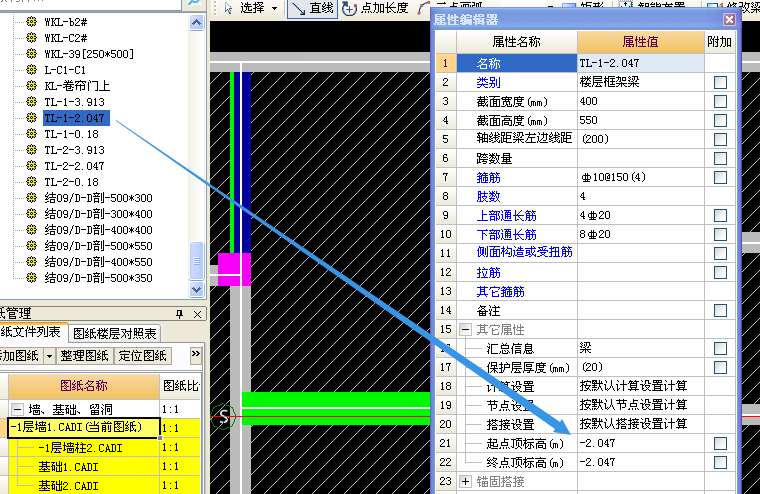760x494 pixels.
Task: Edit the 截面宽度 value cell 400
Action: point(641,101)
